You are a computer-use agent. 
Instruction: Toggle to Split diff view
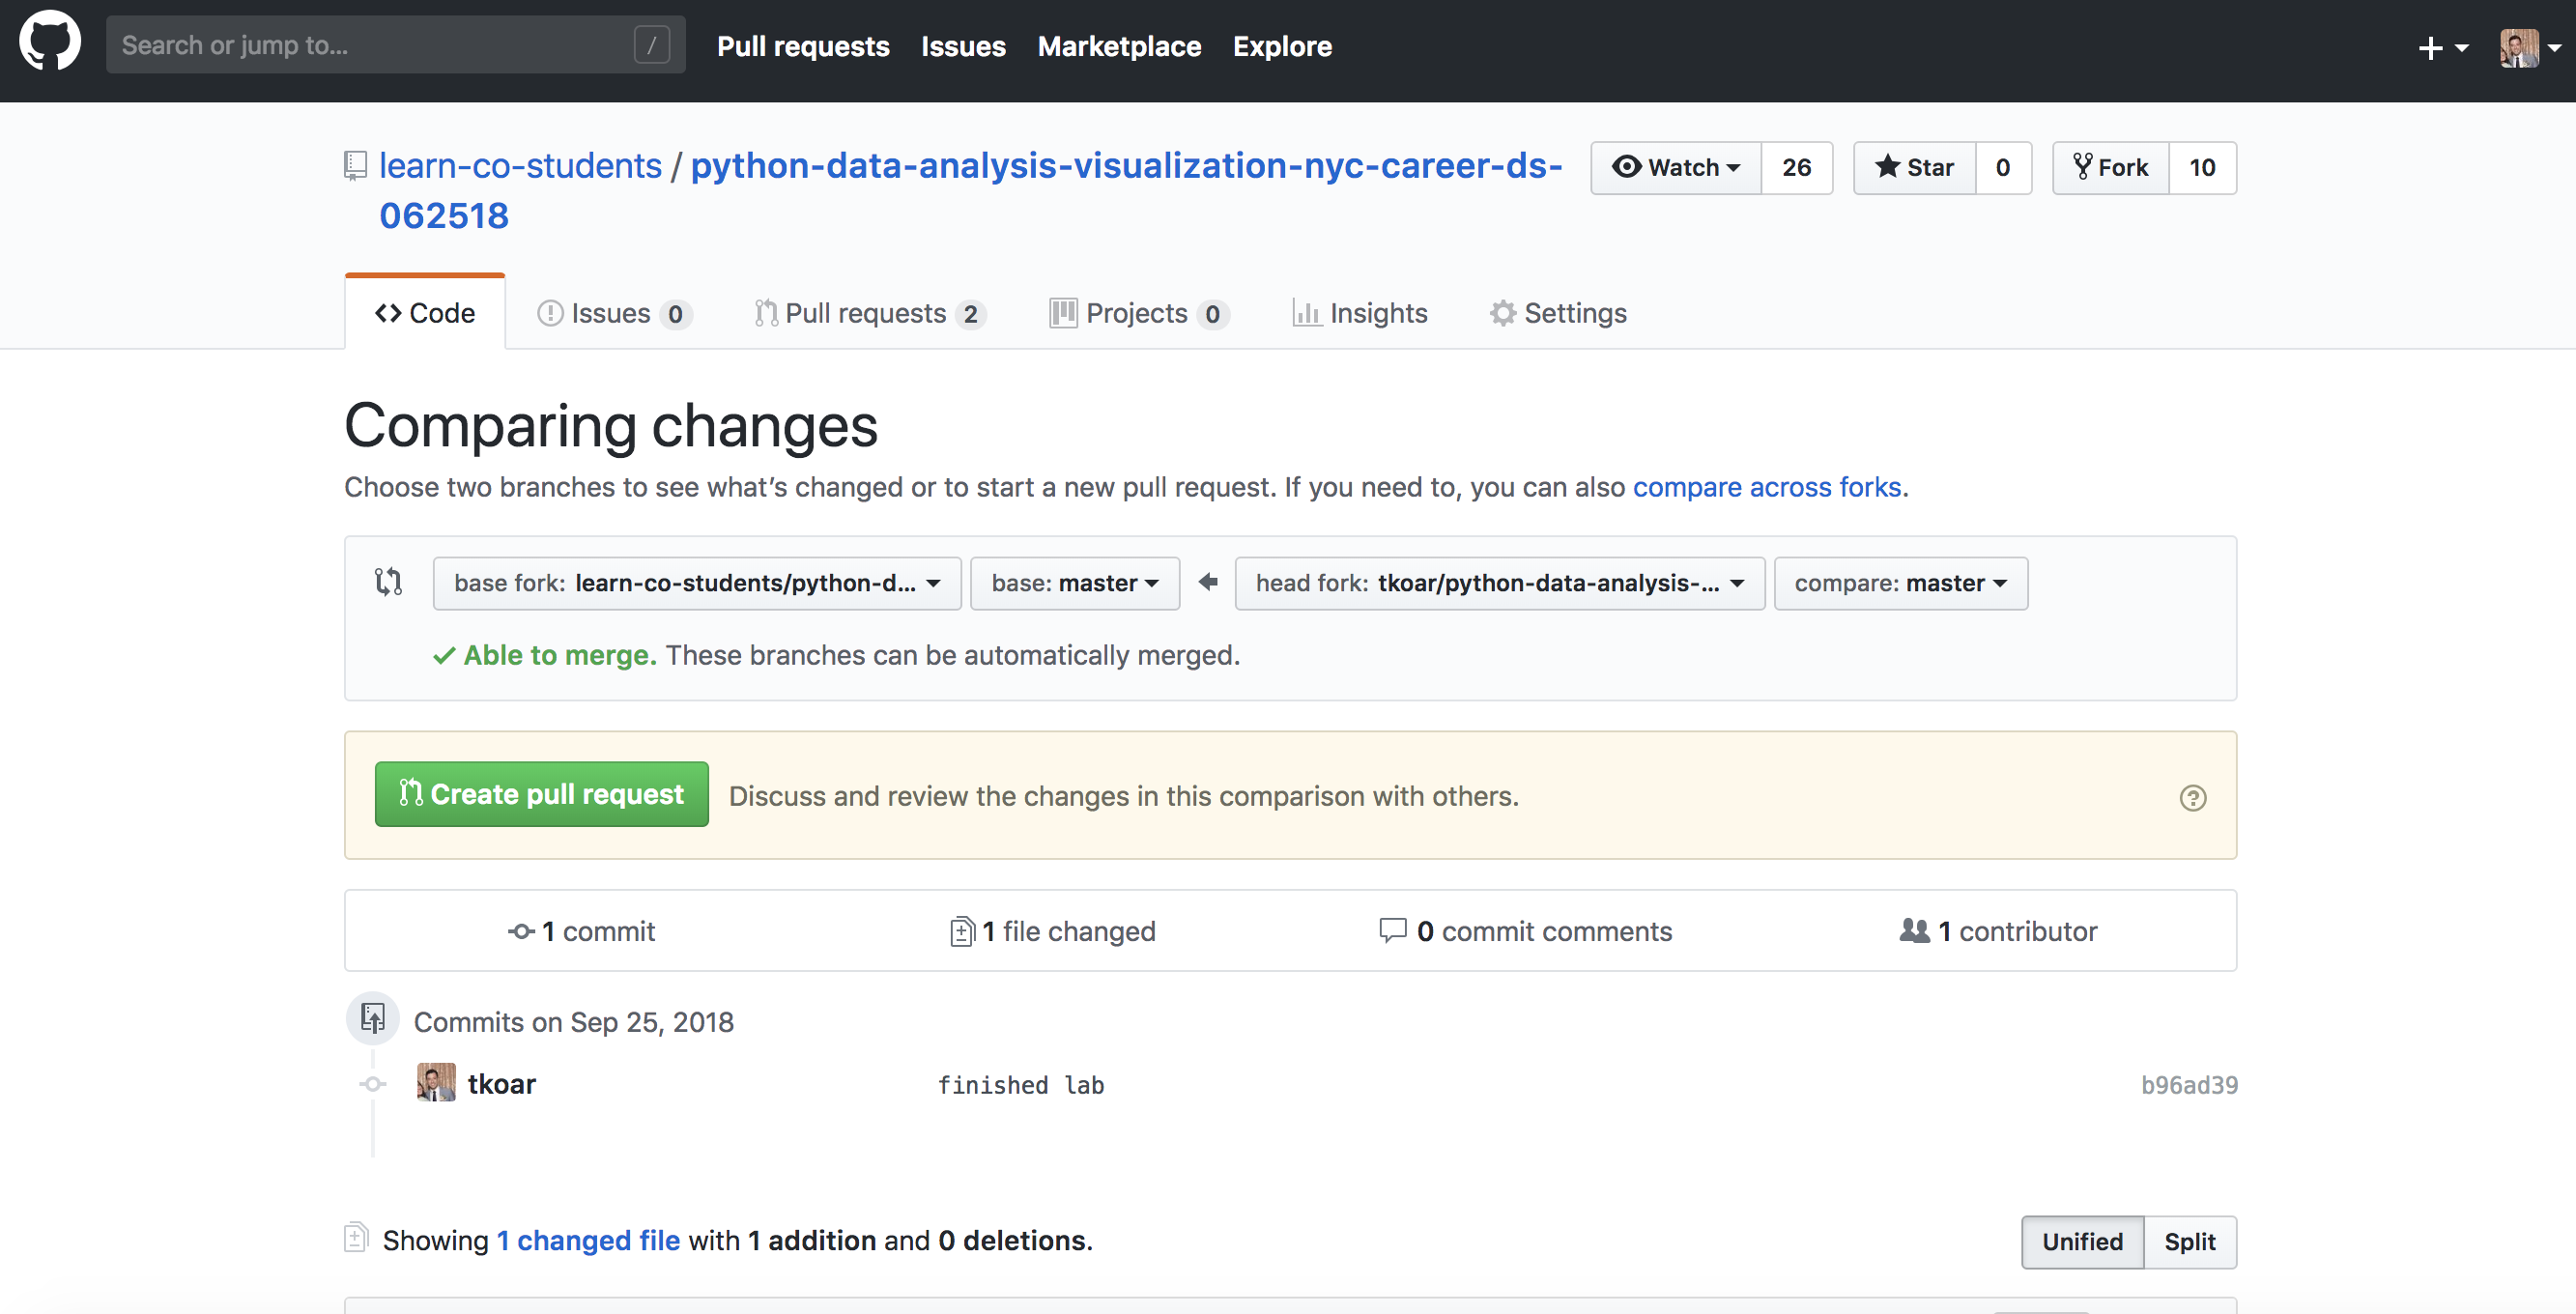[2190, 1241]
